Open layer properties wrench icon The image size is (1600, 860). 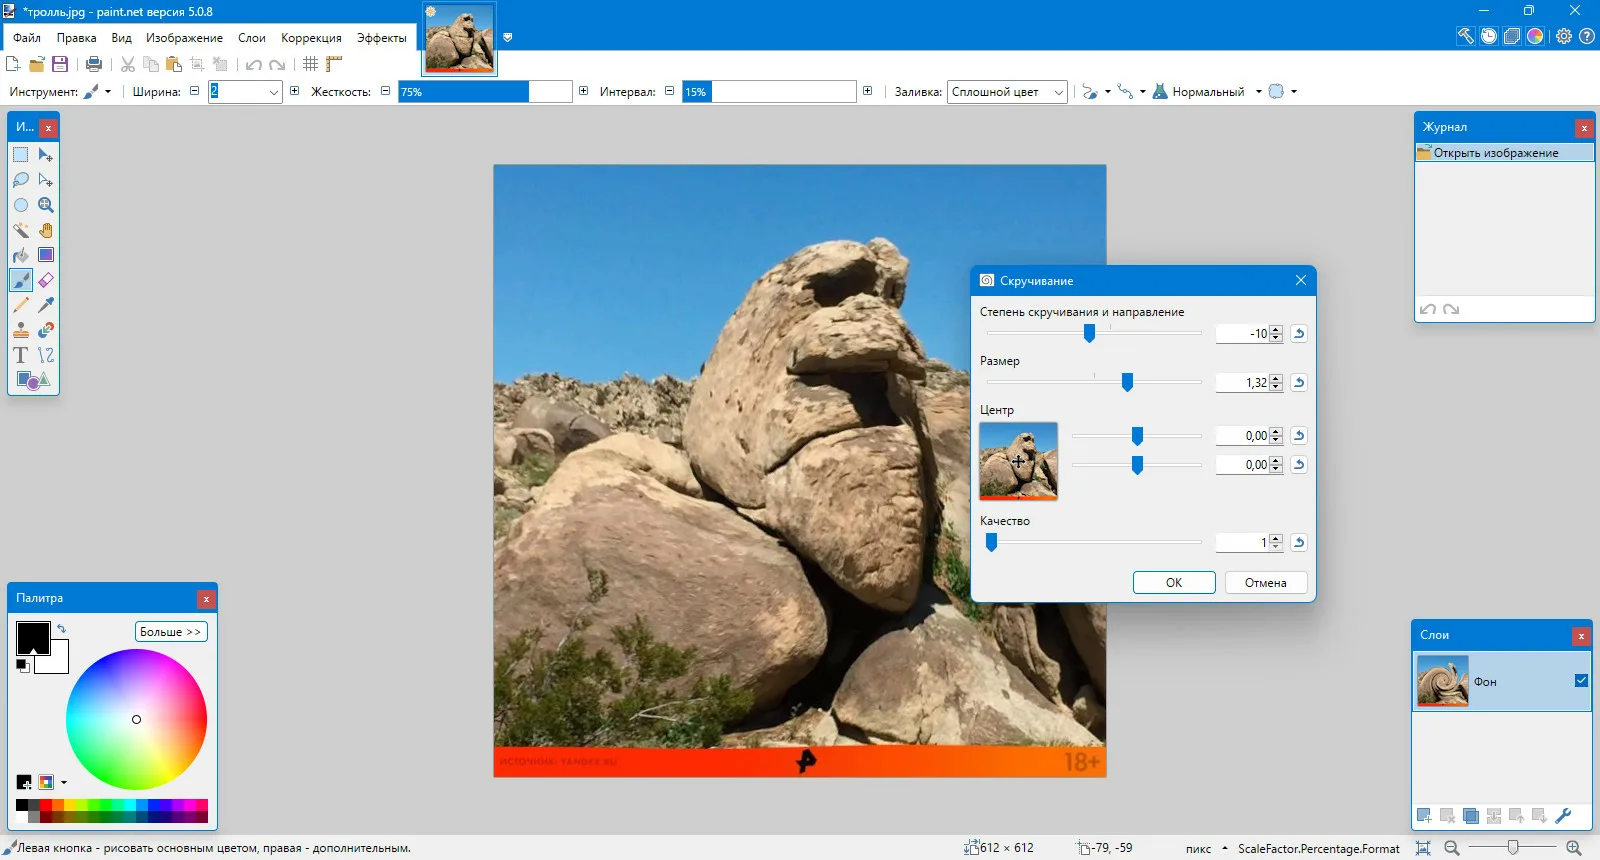coord(1564,816)
